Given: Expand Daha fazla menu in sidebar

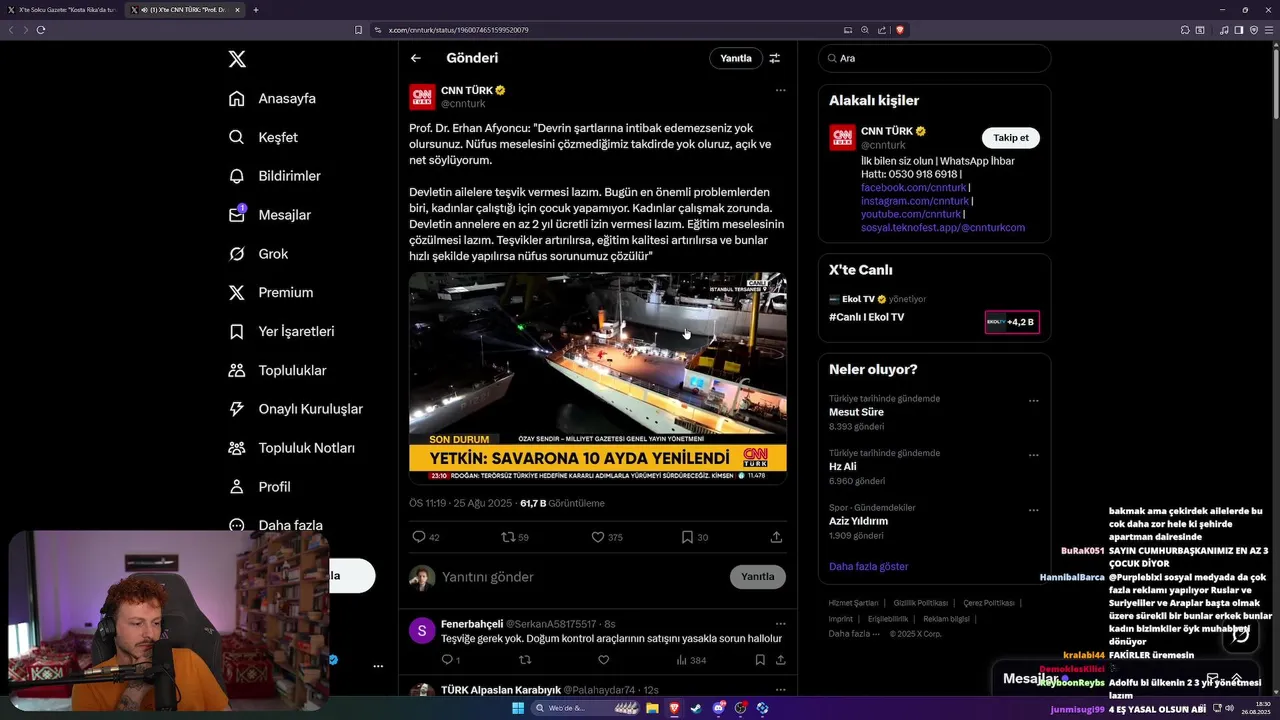Looking at the screenshot, I should [276, 525].
